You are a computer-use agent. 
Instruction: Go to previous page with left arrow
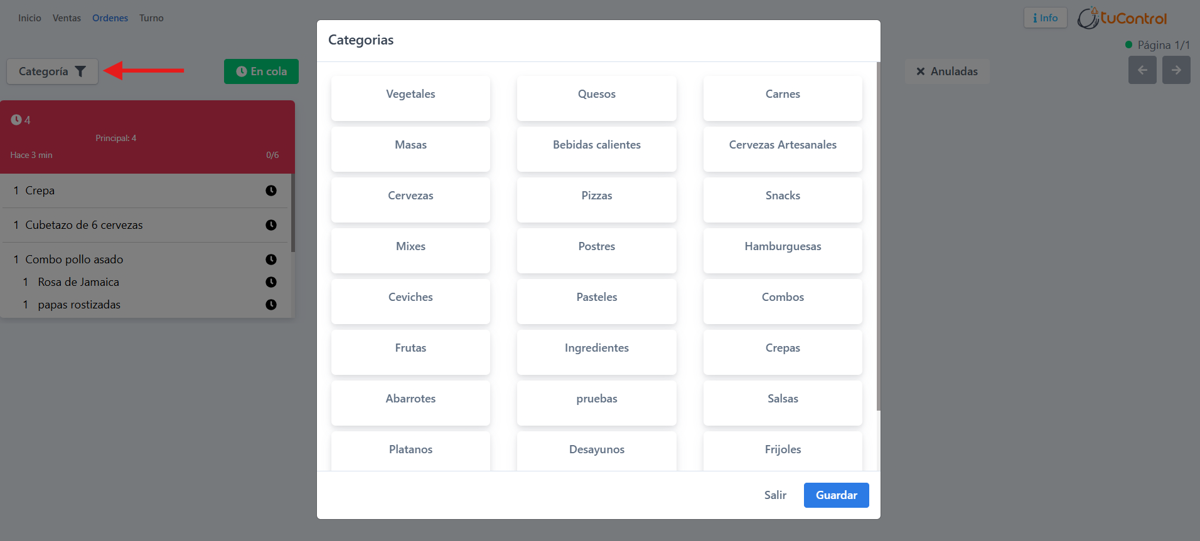pos(1143,70)
